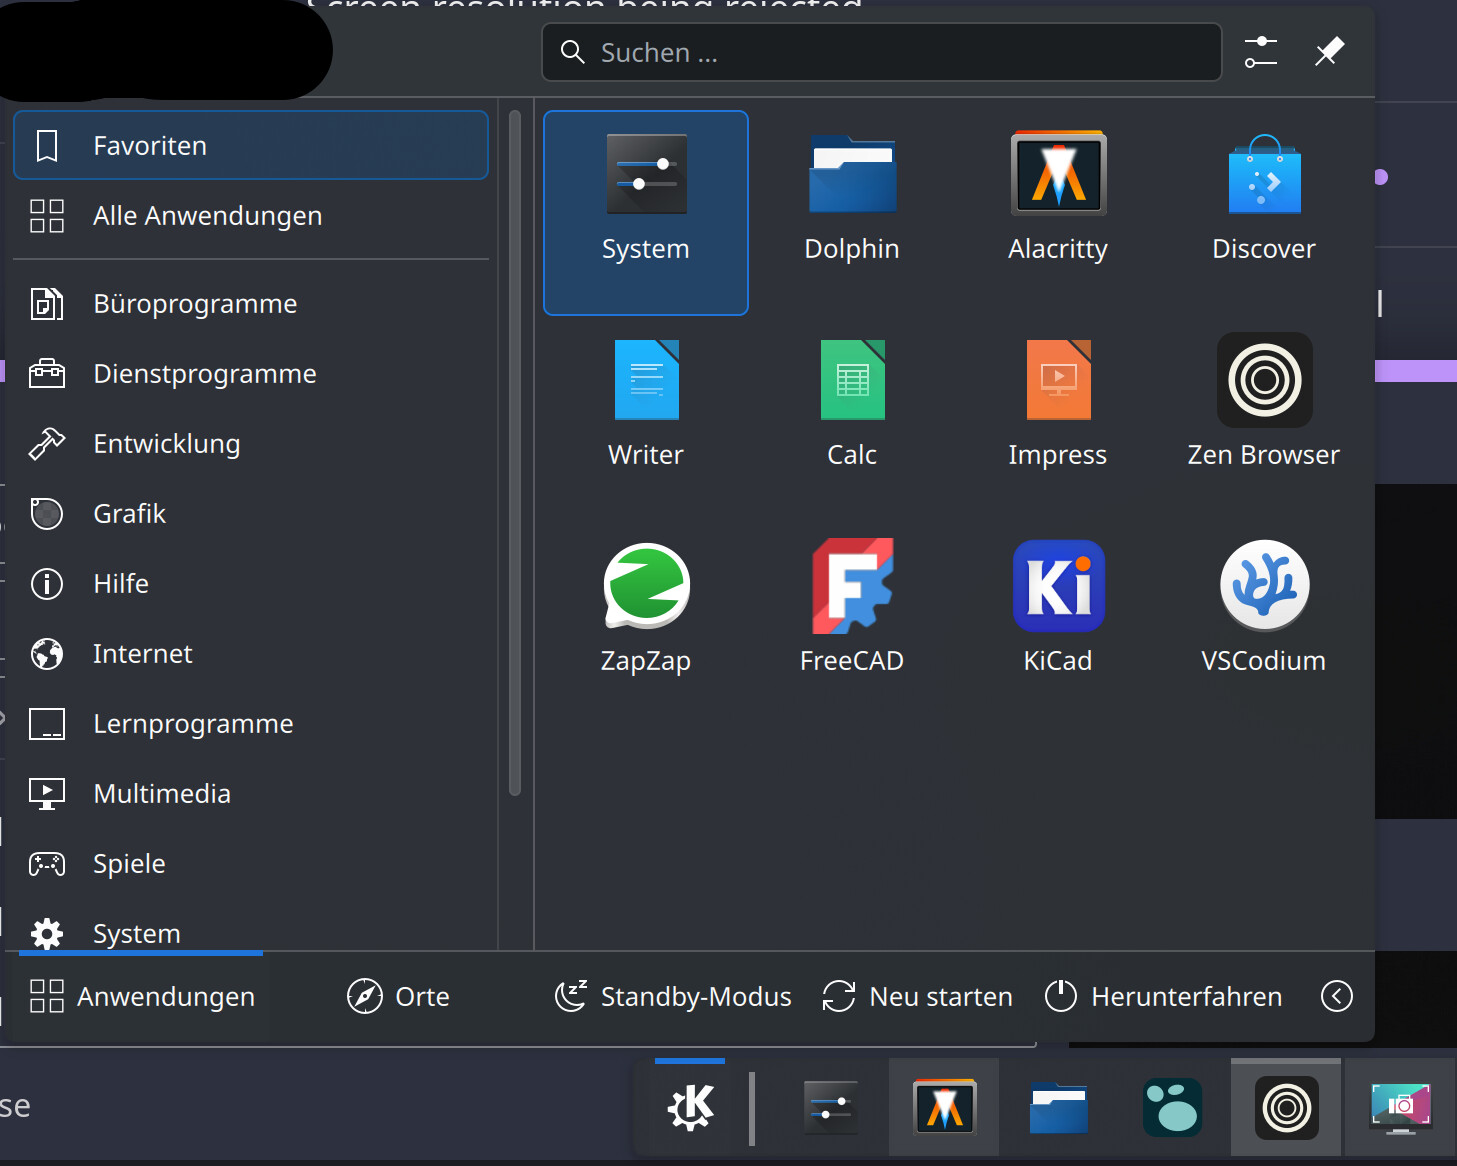The image size is (1457, 1166).
Task: Launch ZapZap messenger
Action: tap(646, 625)
